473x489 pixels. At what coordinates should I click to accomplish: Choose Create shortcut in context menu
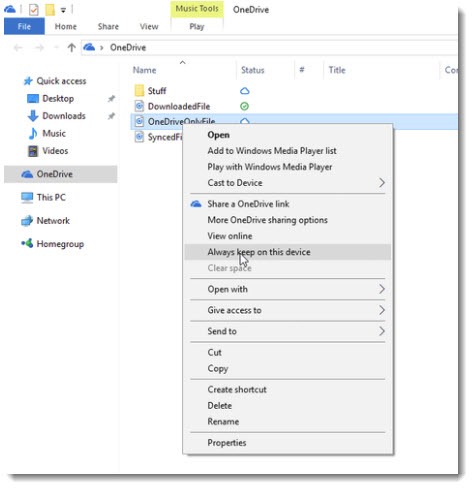(x=237, y=390)
